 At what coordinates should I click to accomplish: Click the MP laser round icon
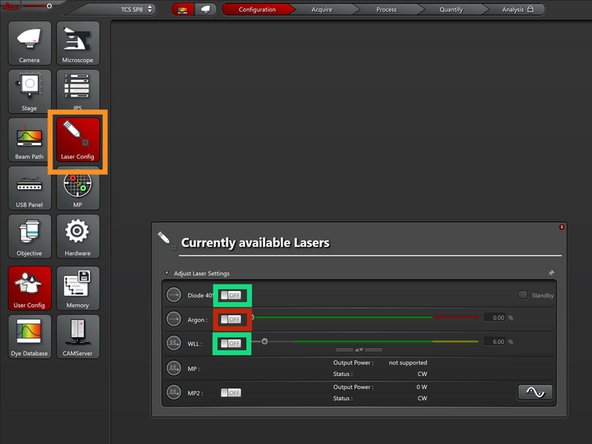point(174,368)
